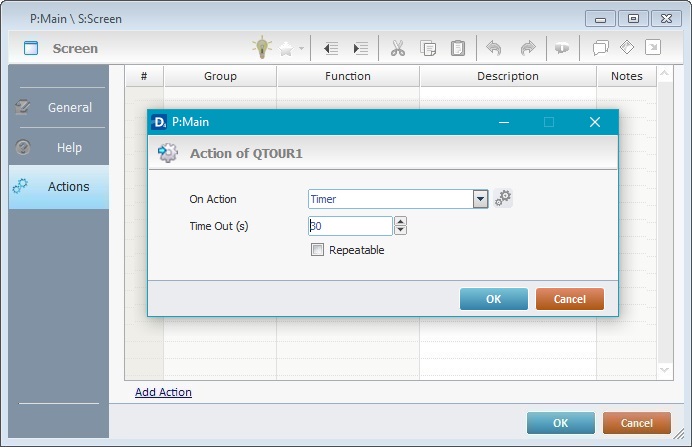
Task: Decrease Time Out with down arrow
Action: click(400, 231)
